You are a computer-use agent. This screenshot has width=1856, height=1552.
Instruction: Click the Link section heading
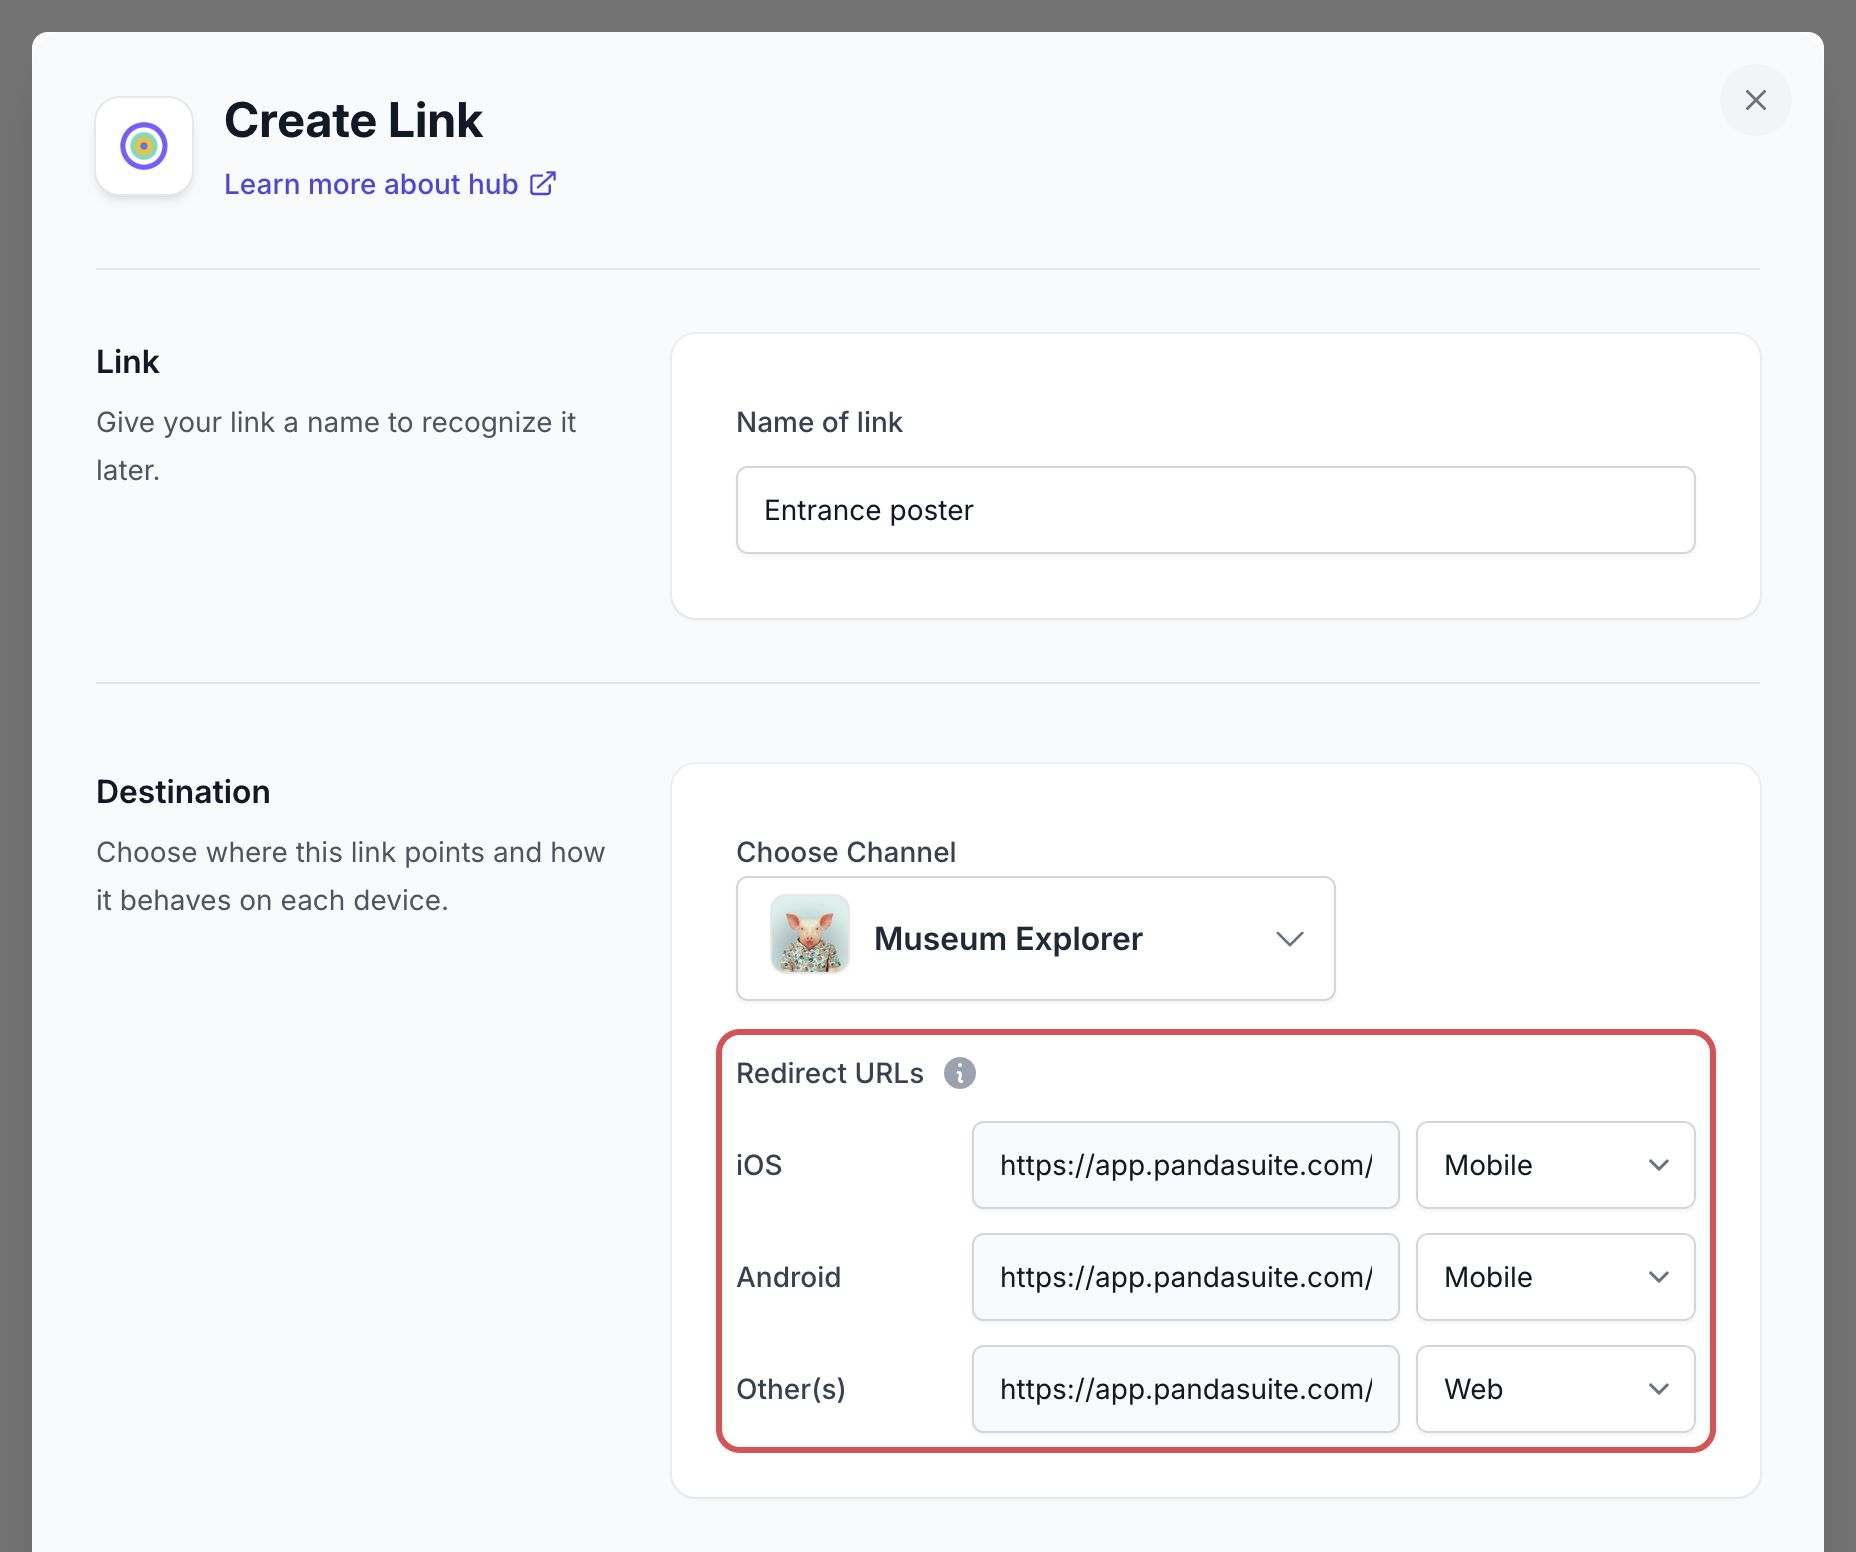tap(127, 362)
